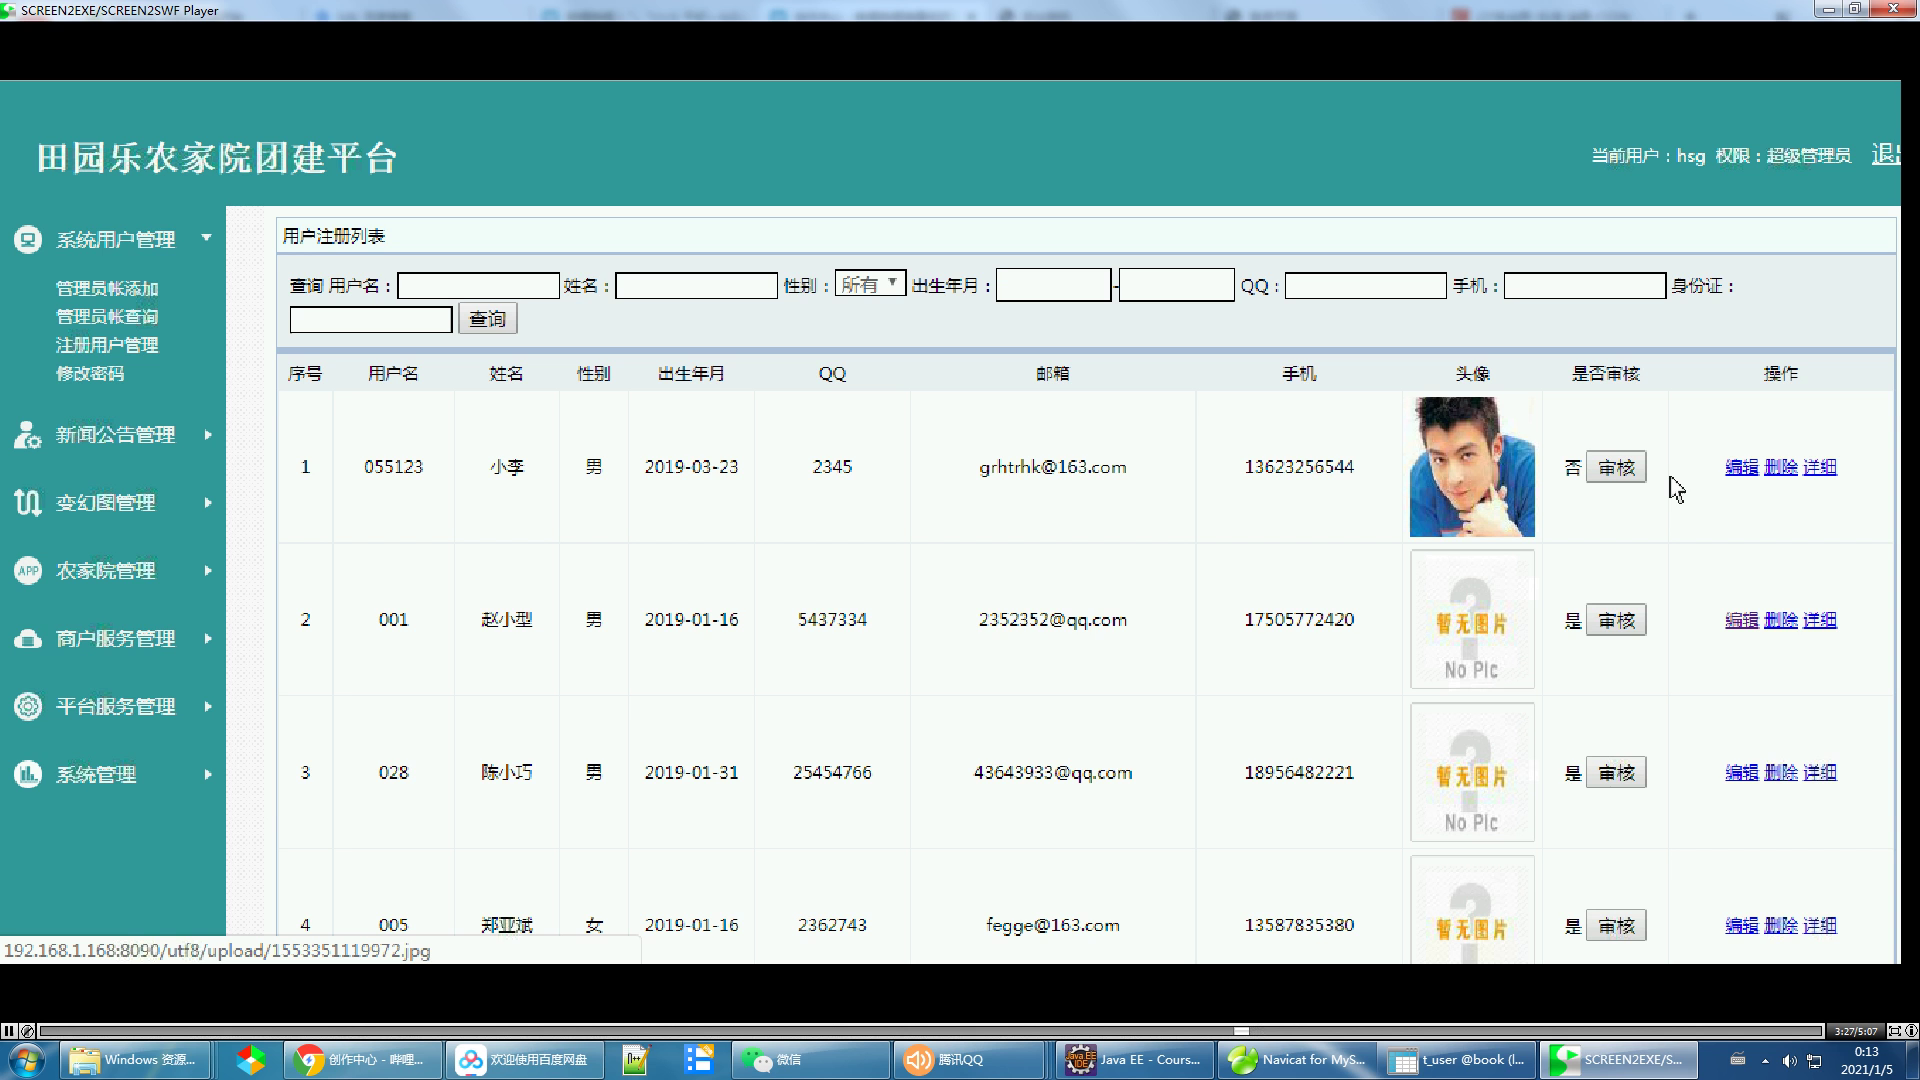The height and width of the screenshot is (1080, 1920).
Task: Expand 新闻公告管理 menu arrow
Action: point(208,435)
